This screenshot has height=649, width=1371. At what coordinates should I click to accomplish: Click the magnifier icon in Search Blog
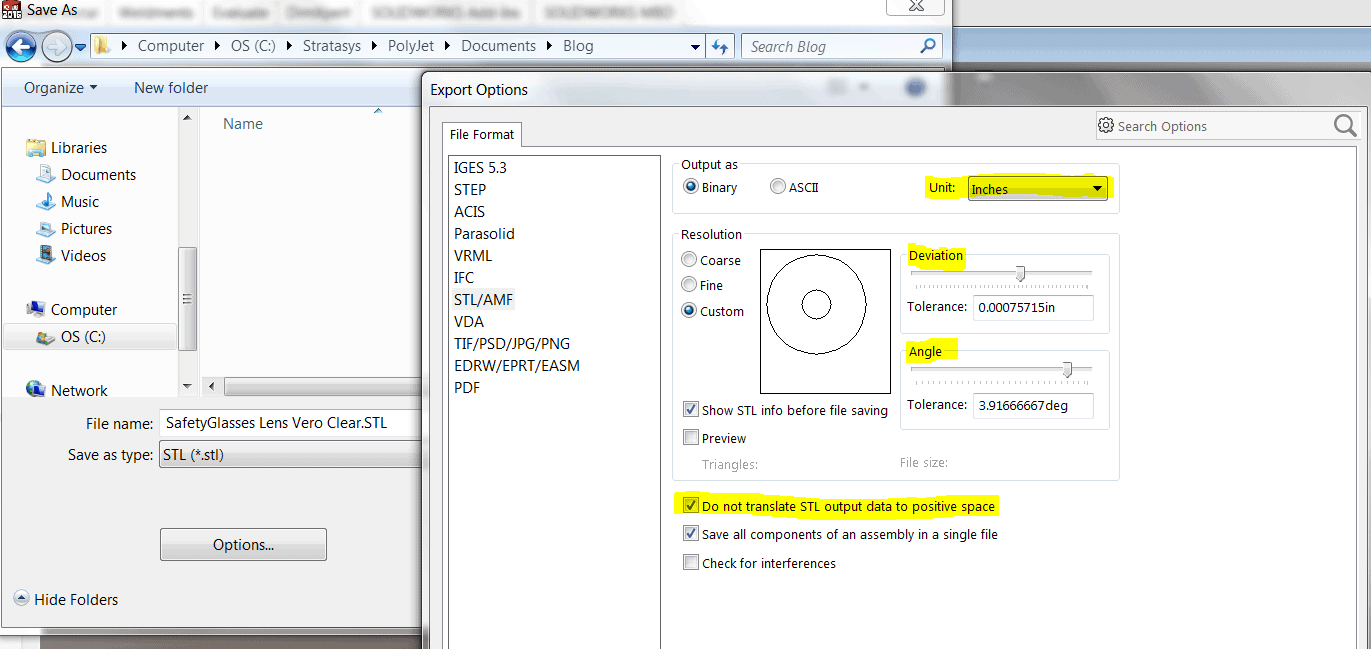point(928,46)
